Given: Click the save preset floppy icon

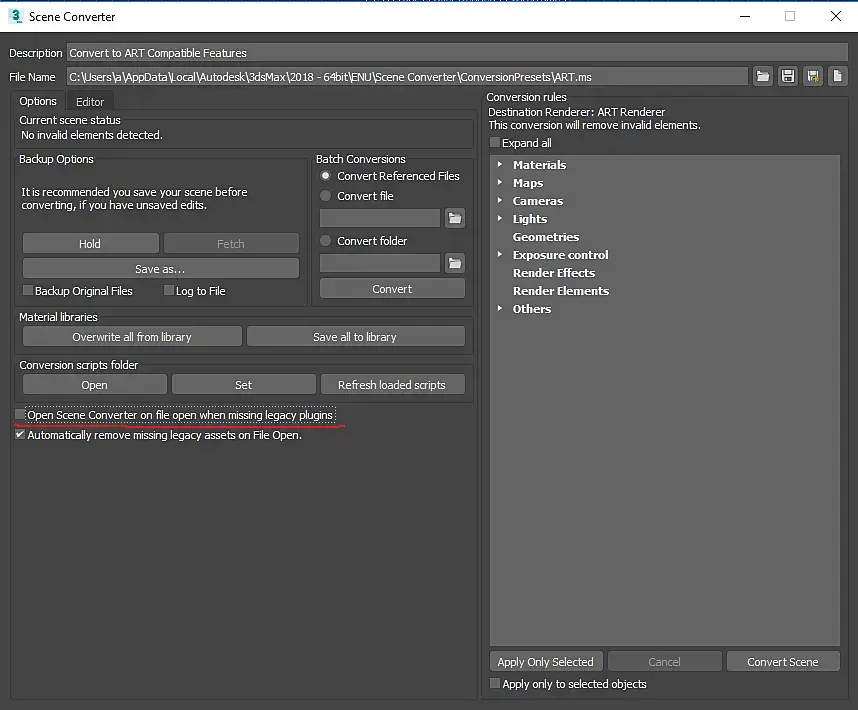Looking at the screenshot, I should coord(788,77).
